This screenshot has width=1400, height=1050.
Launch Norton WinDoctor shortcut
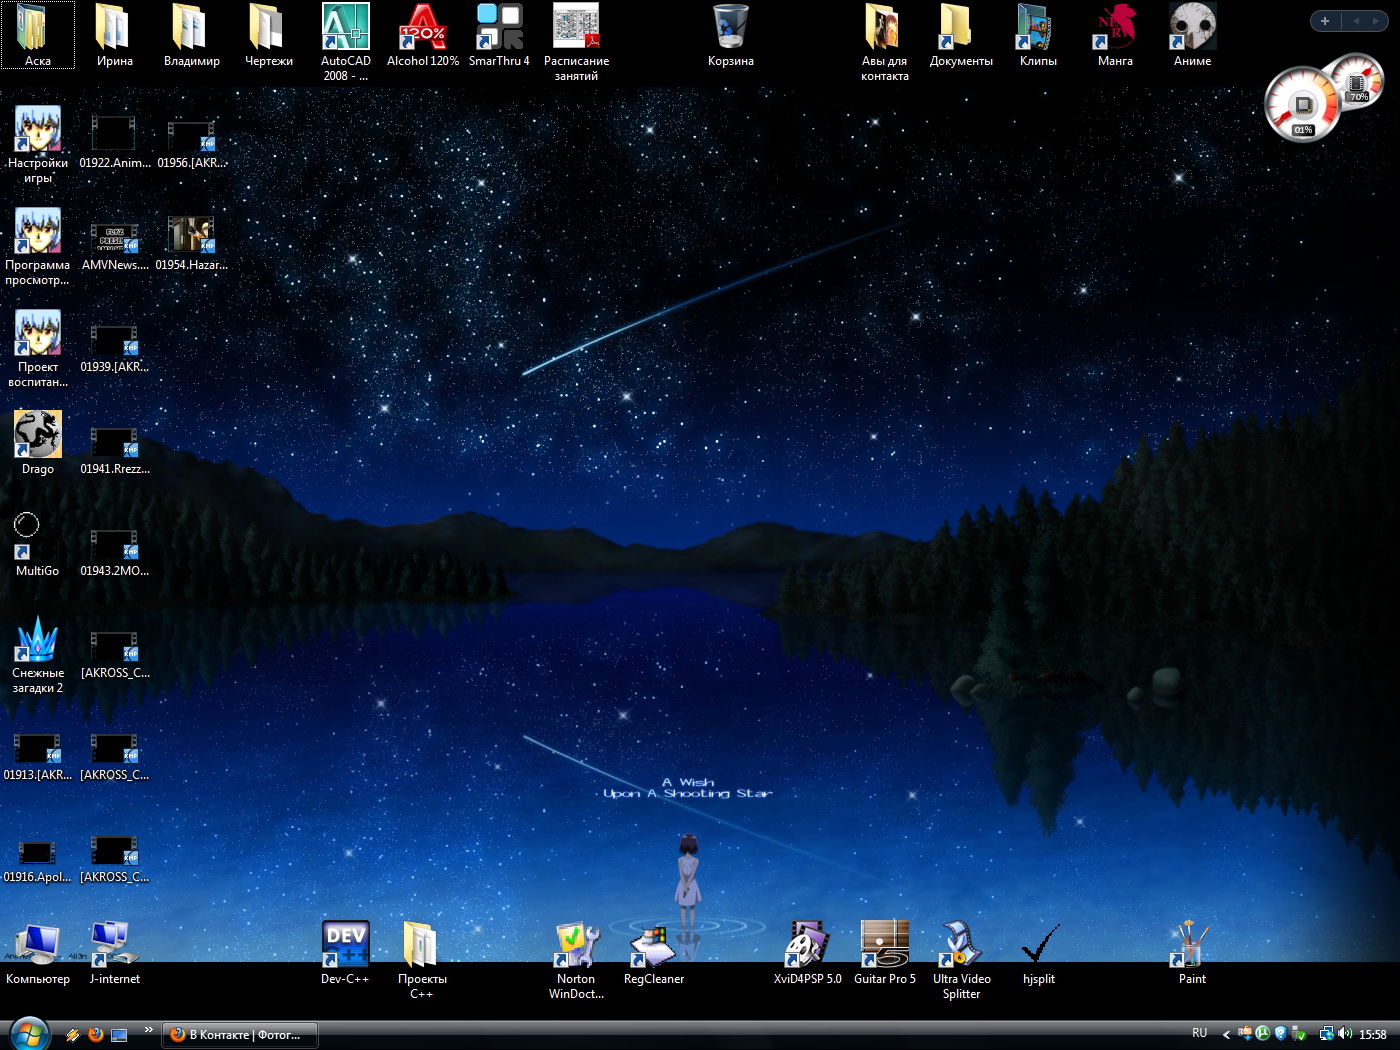tap(576, 960)
